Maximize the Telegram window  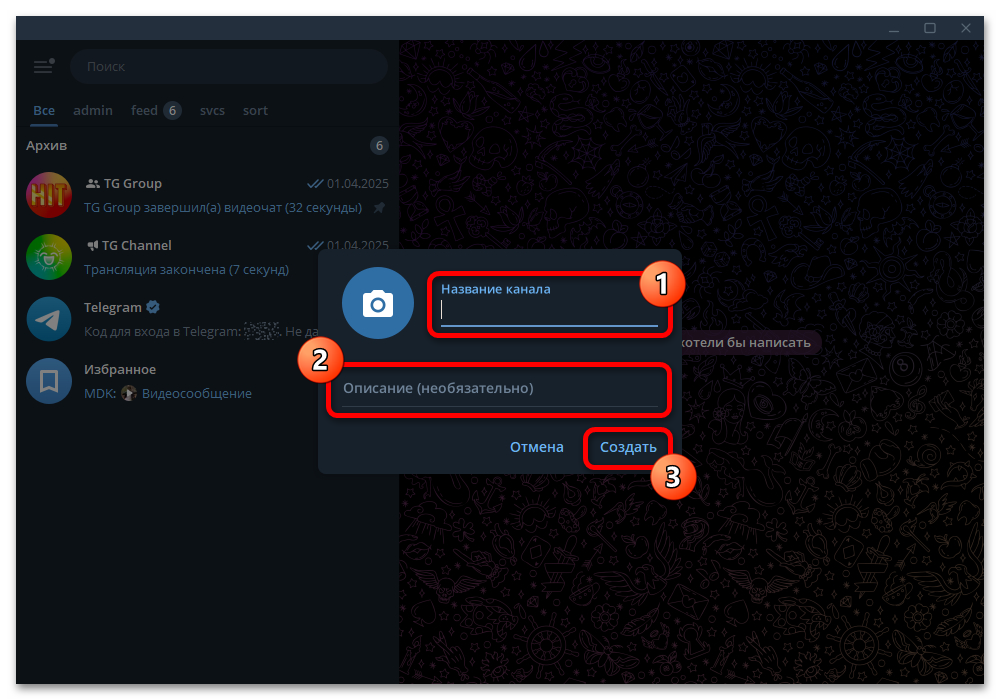(x=930, y=29)
